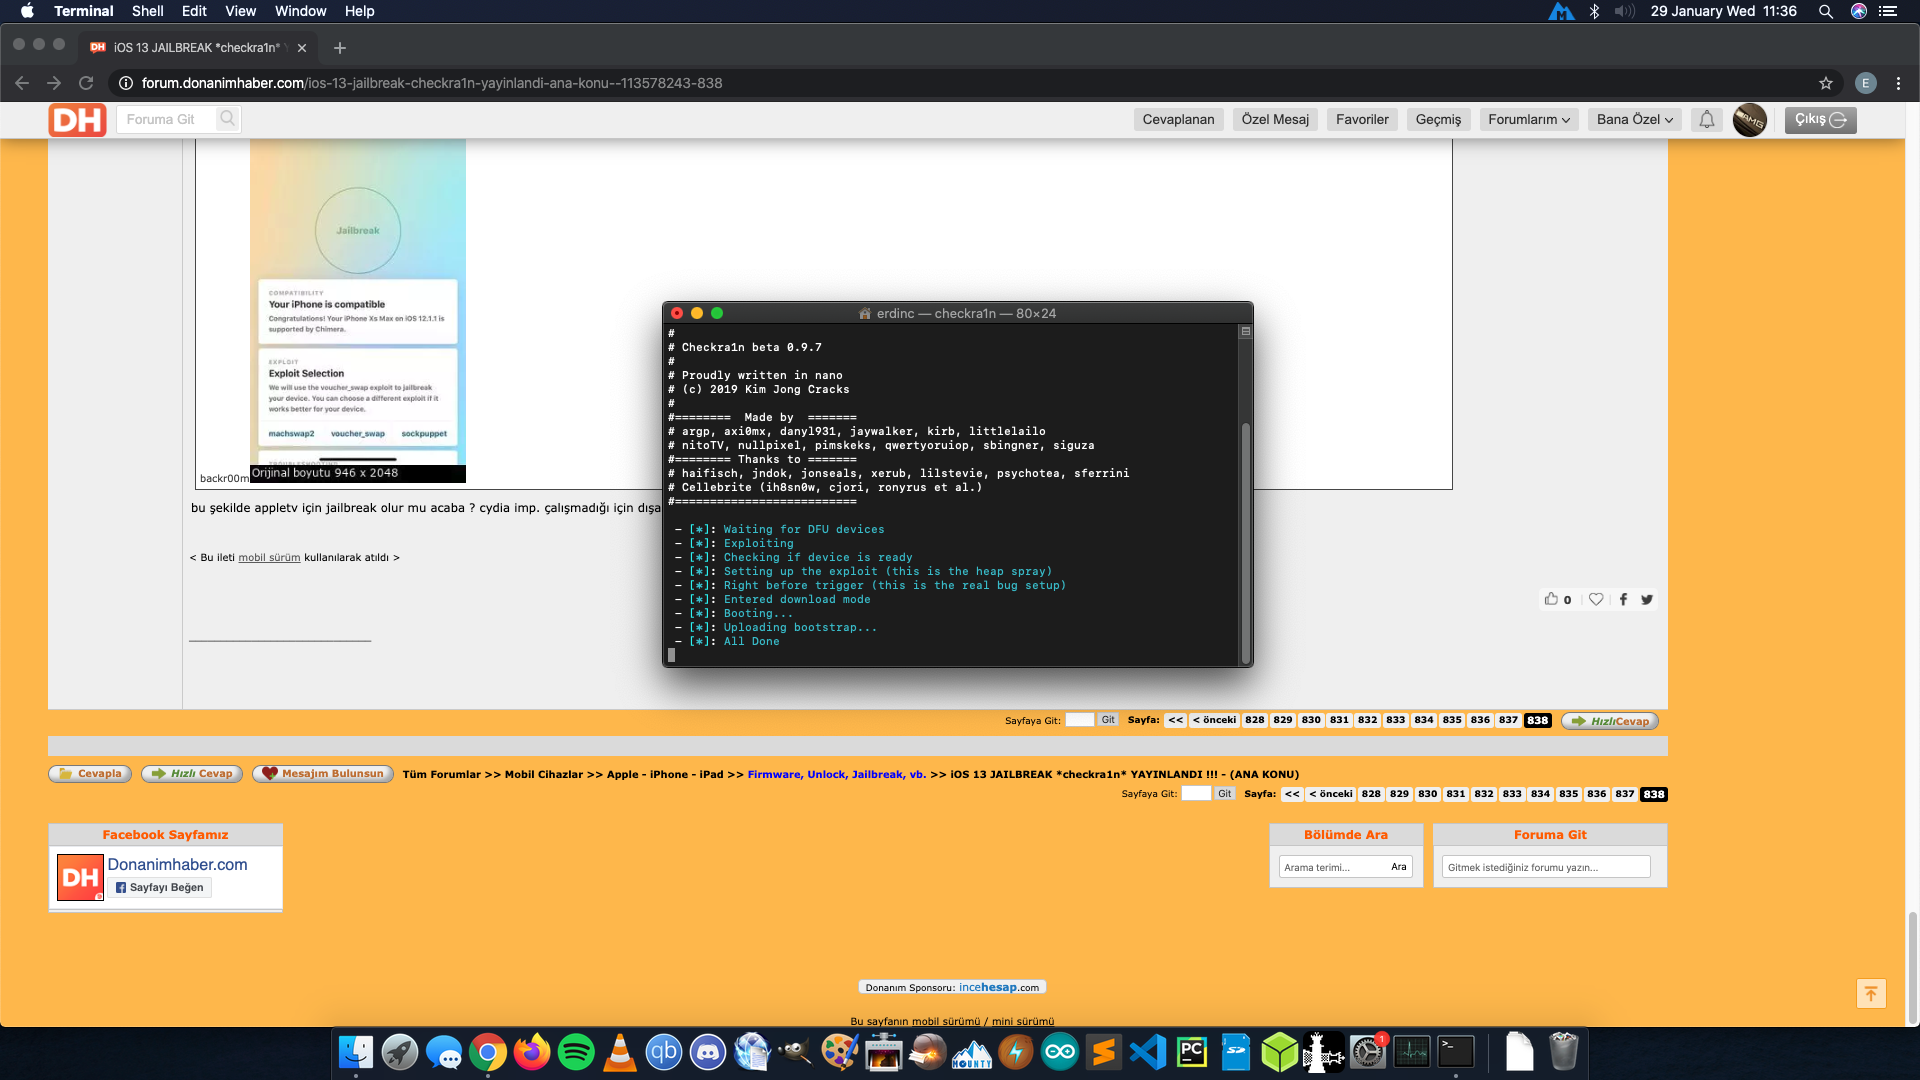Viewport: 1920px width, 1080px height.
Task: Open Terminal Shell menu
Action: (x=147, y=11)
